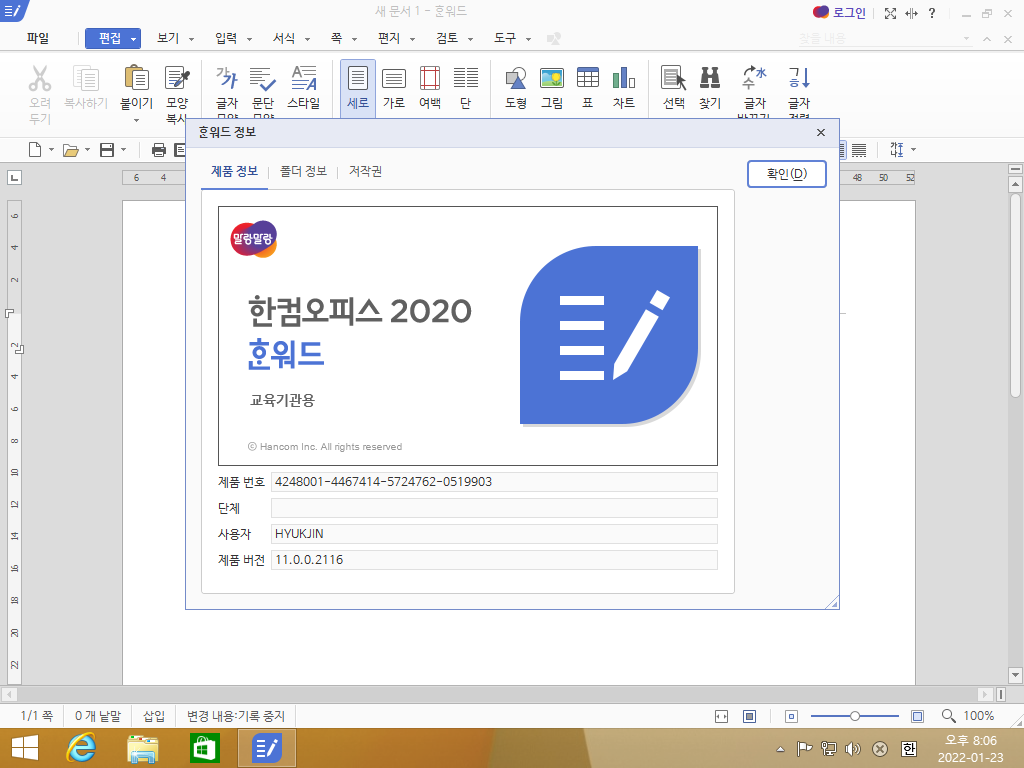This screenshot has height=768, width=1024.
Task: Click the 오려두기 (cut) scissors icon
Action: pyautogui.click(x=40, y=78)
